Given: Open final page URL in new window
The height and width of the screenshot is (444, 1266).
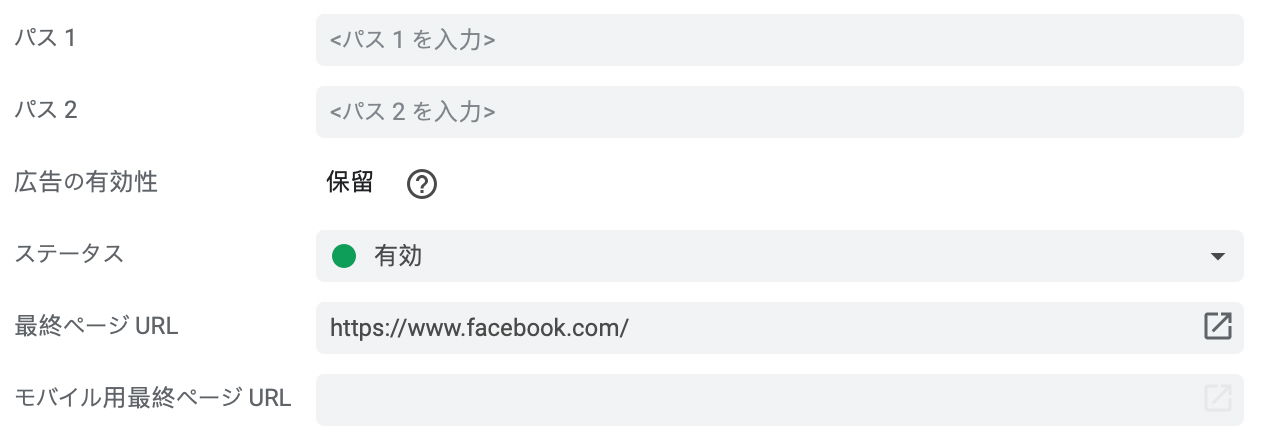Looking at the screenshot, I should (1217, 327).
